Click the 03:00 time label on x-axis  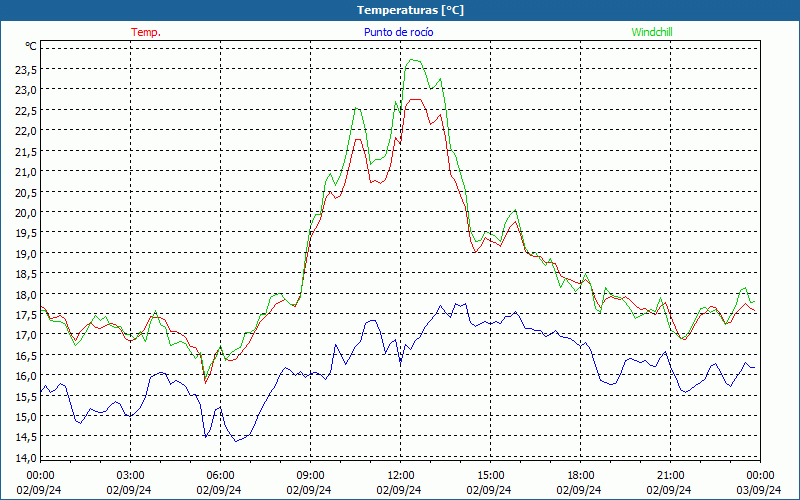point(130,476)
